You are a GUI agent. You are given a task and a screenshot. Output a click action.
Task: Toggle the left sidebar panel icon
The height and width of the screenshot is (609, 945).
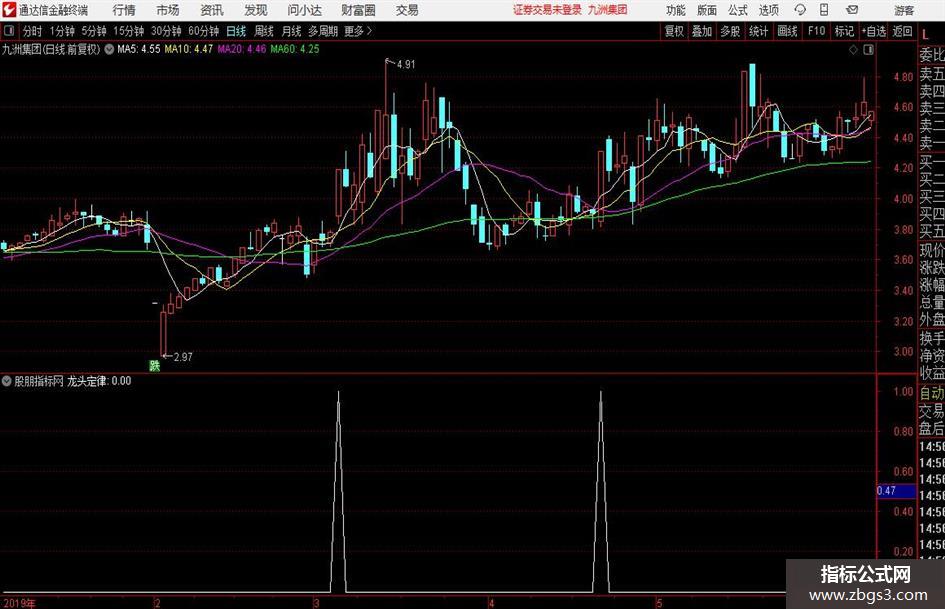pyautogui.click(x=8, y=31)
